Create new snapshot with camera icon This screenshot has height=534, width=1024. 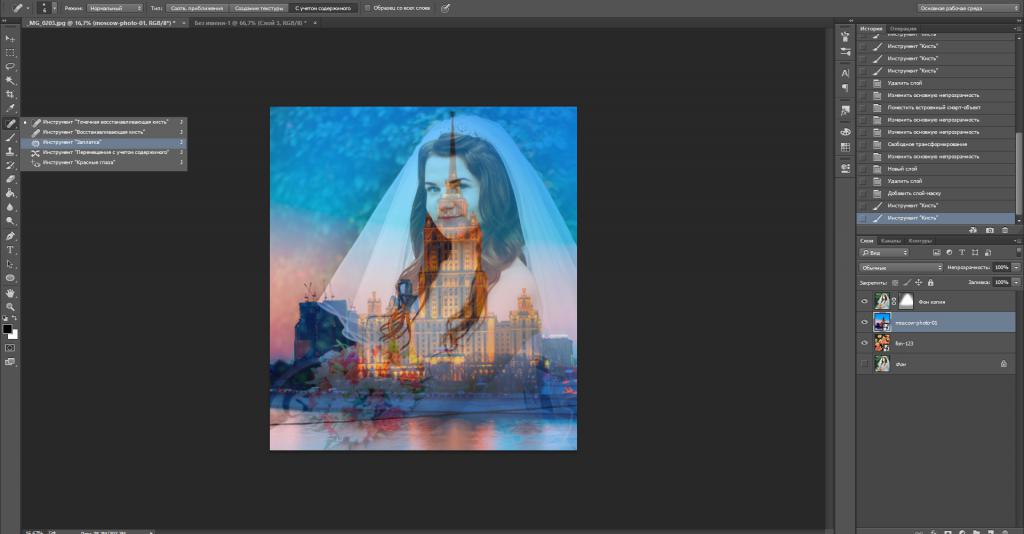988,230
